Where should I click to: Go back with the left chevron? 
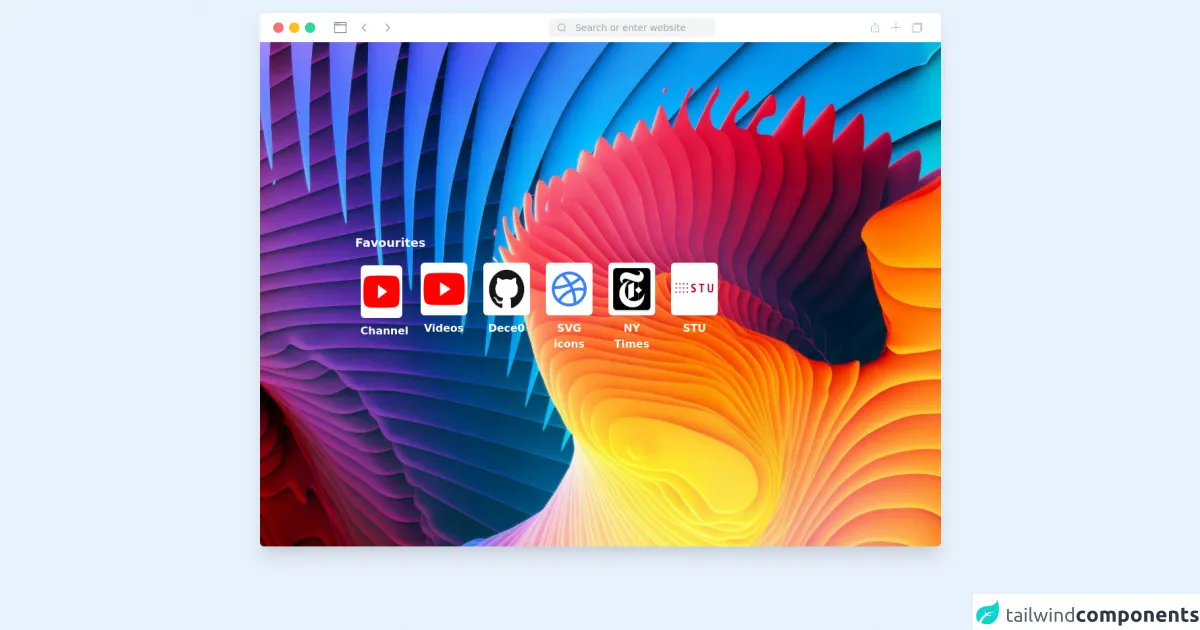click(364, 28)
